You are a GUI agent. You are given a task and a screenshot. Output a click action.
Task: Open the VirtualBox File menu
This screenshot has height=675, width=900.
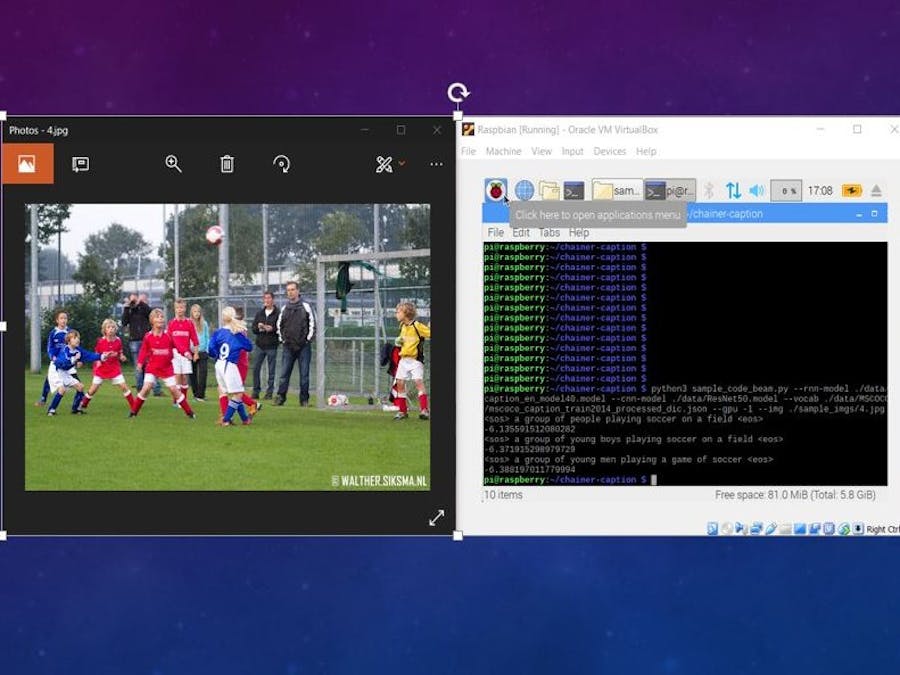468,151
